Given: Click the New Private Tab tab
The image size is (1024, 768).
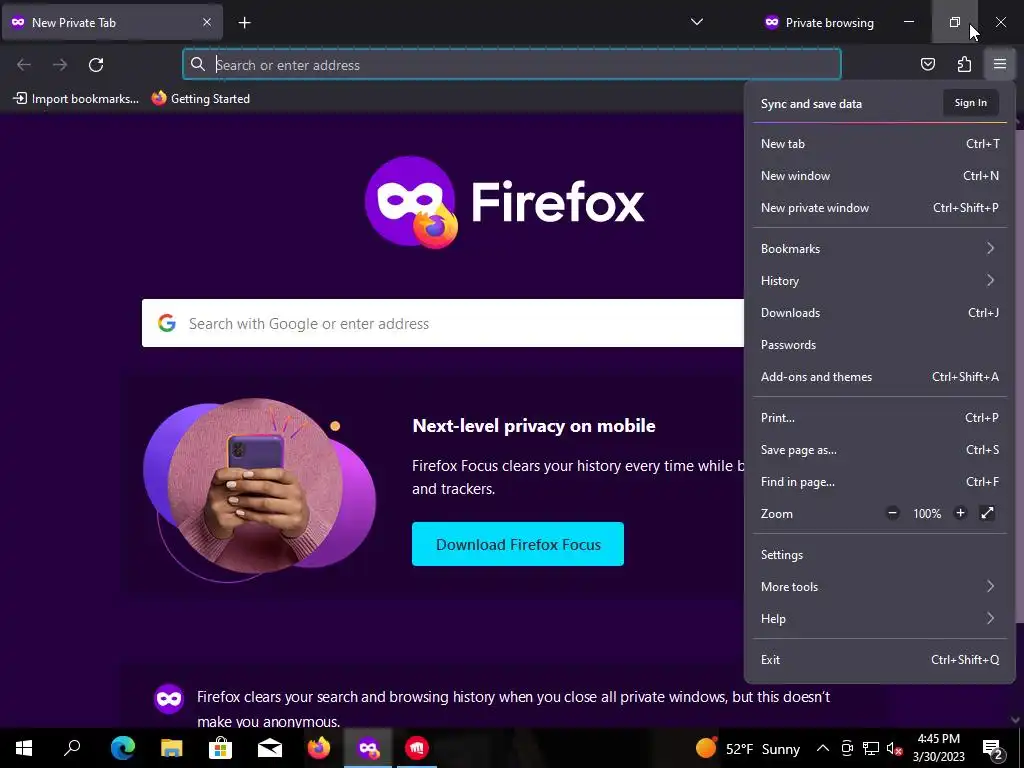Looking at the screenshot, I should pos(112,23).
